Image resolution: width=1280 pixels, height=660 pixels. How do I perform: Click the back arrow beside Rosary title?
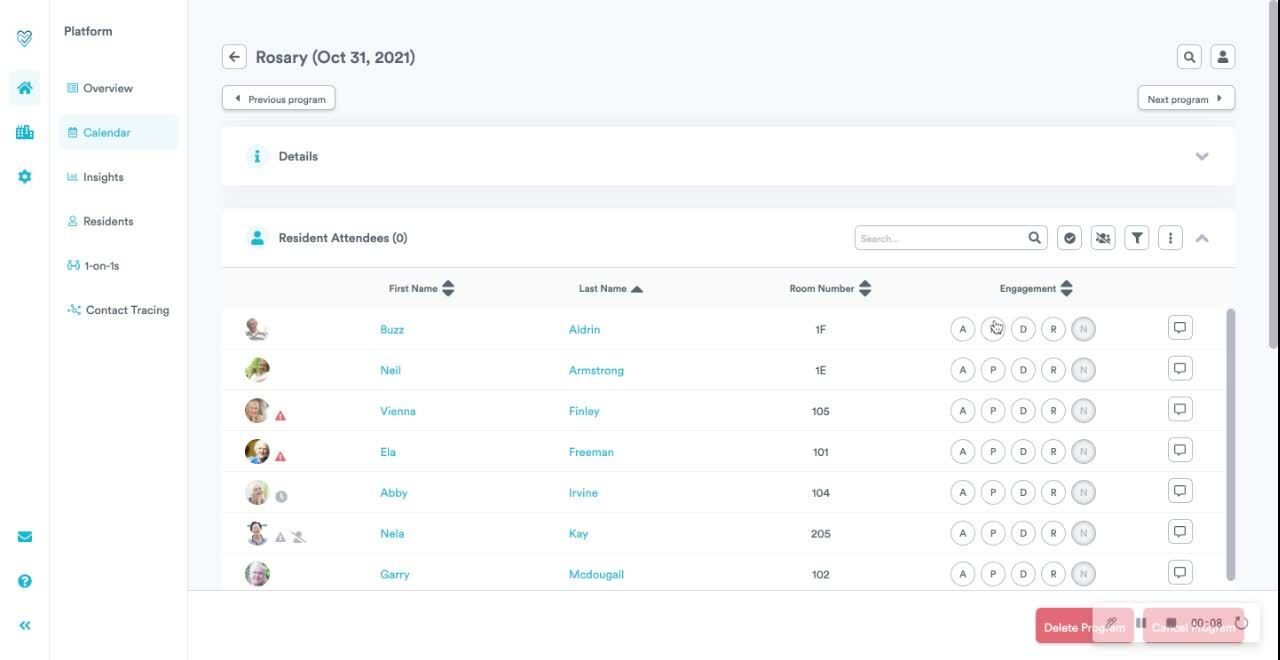234,57
